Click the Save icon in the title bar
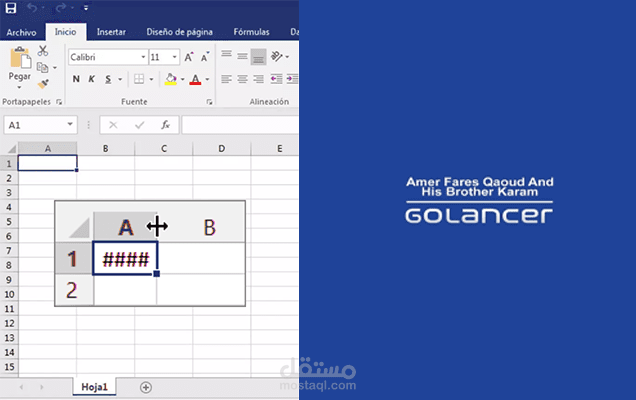The height and width of the screenshot is (400, 636). (x=11, y=8)
